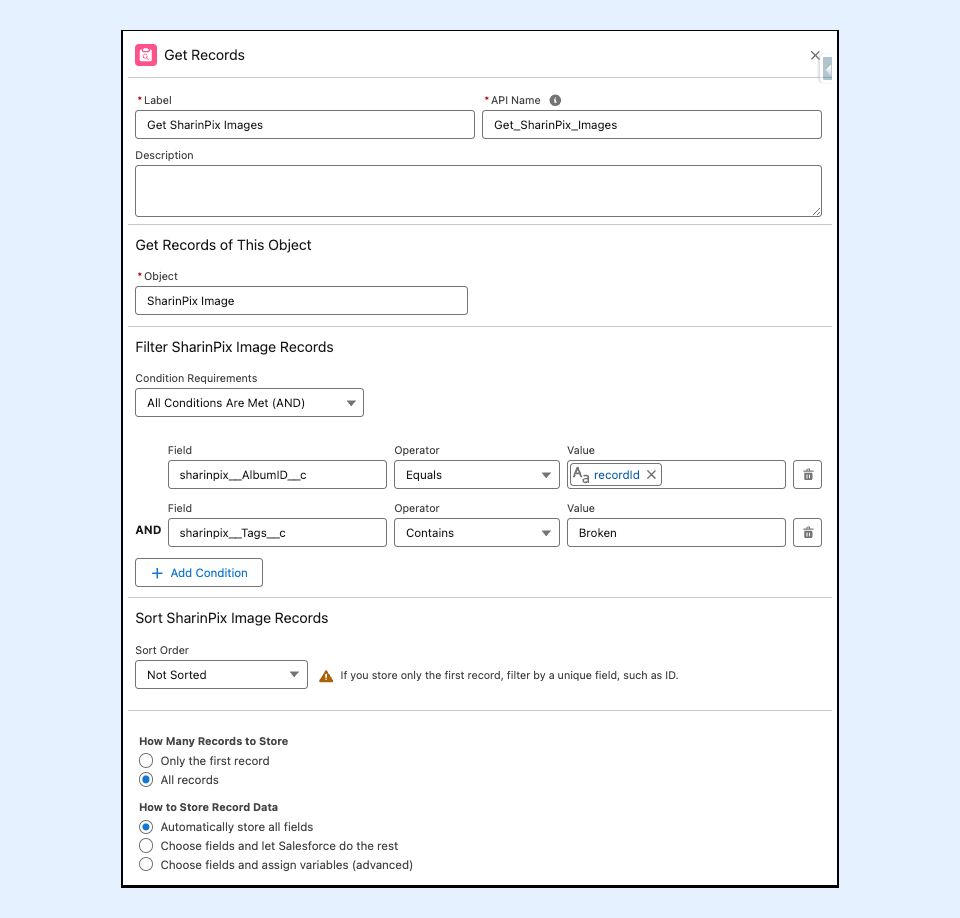Click the Object field SharinPix Image
The width and height of the screenshot is (960, 918).
301,301
